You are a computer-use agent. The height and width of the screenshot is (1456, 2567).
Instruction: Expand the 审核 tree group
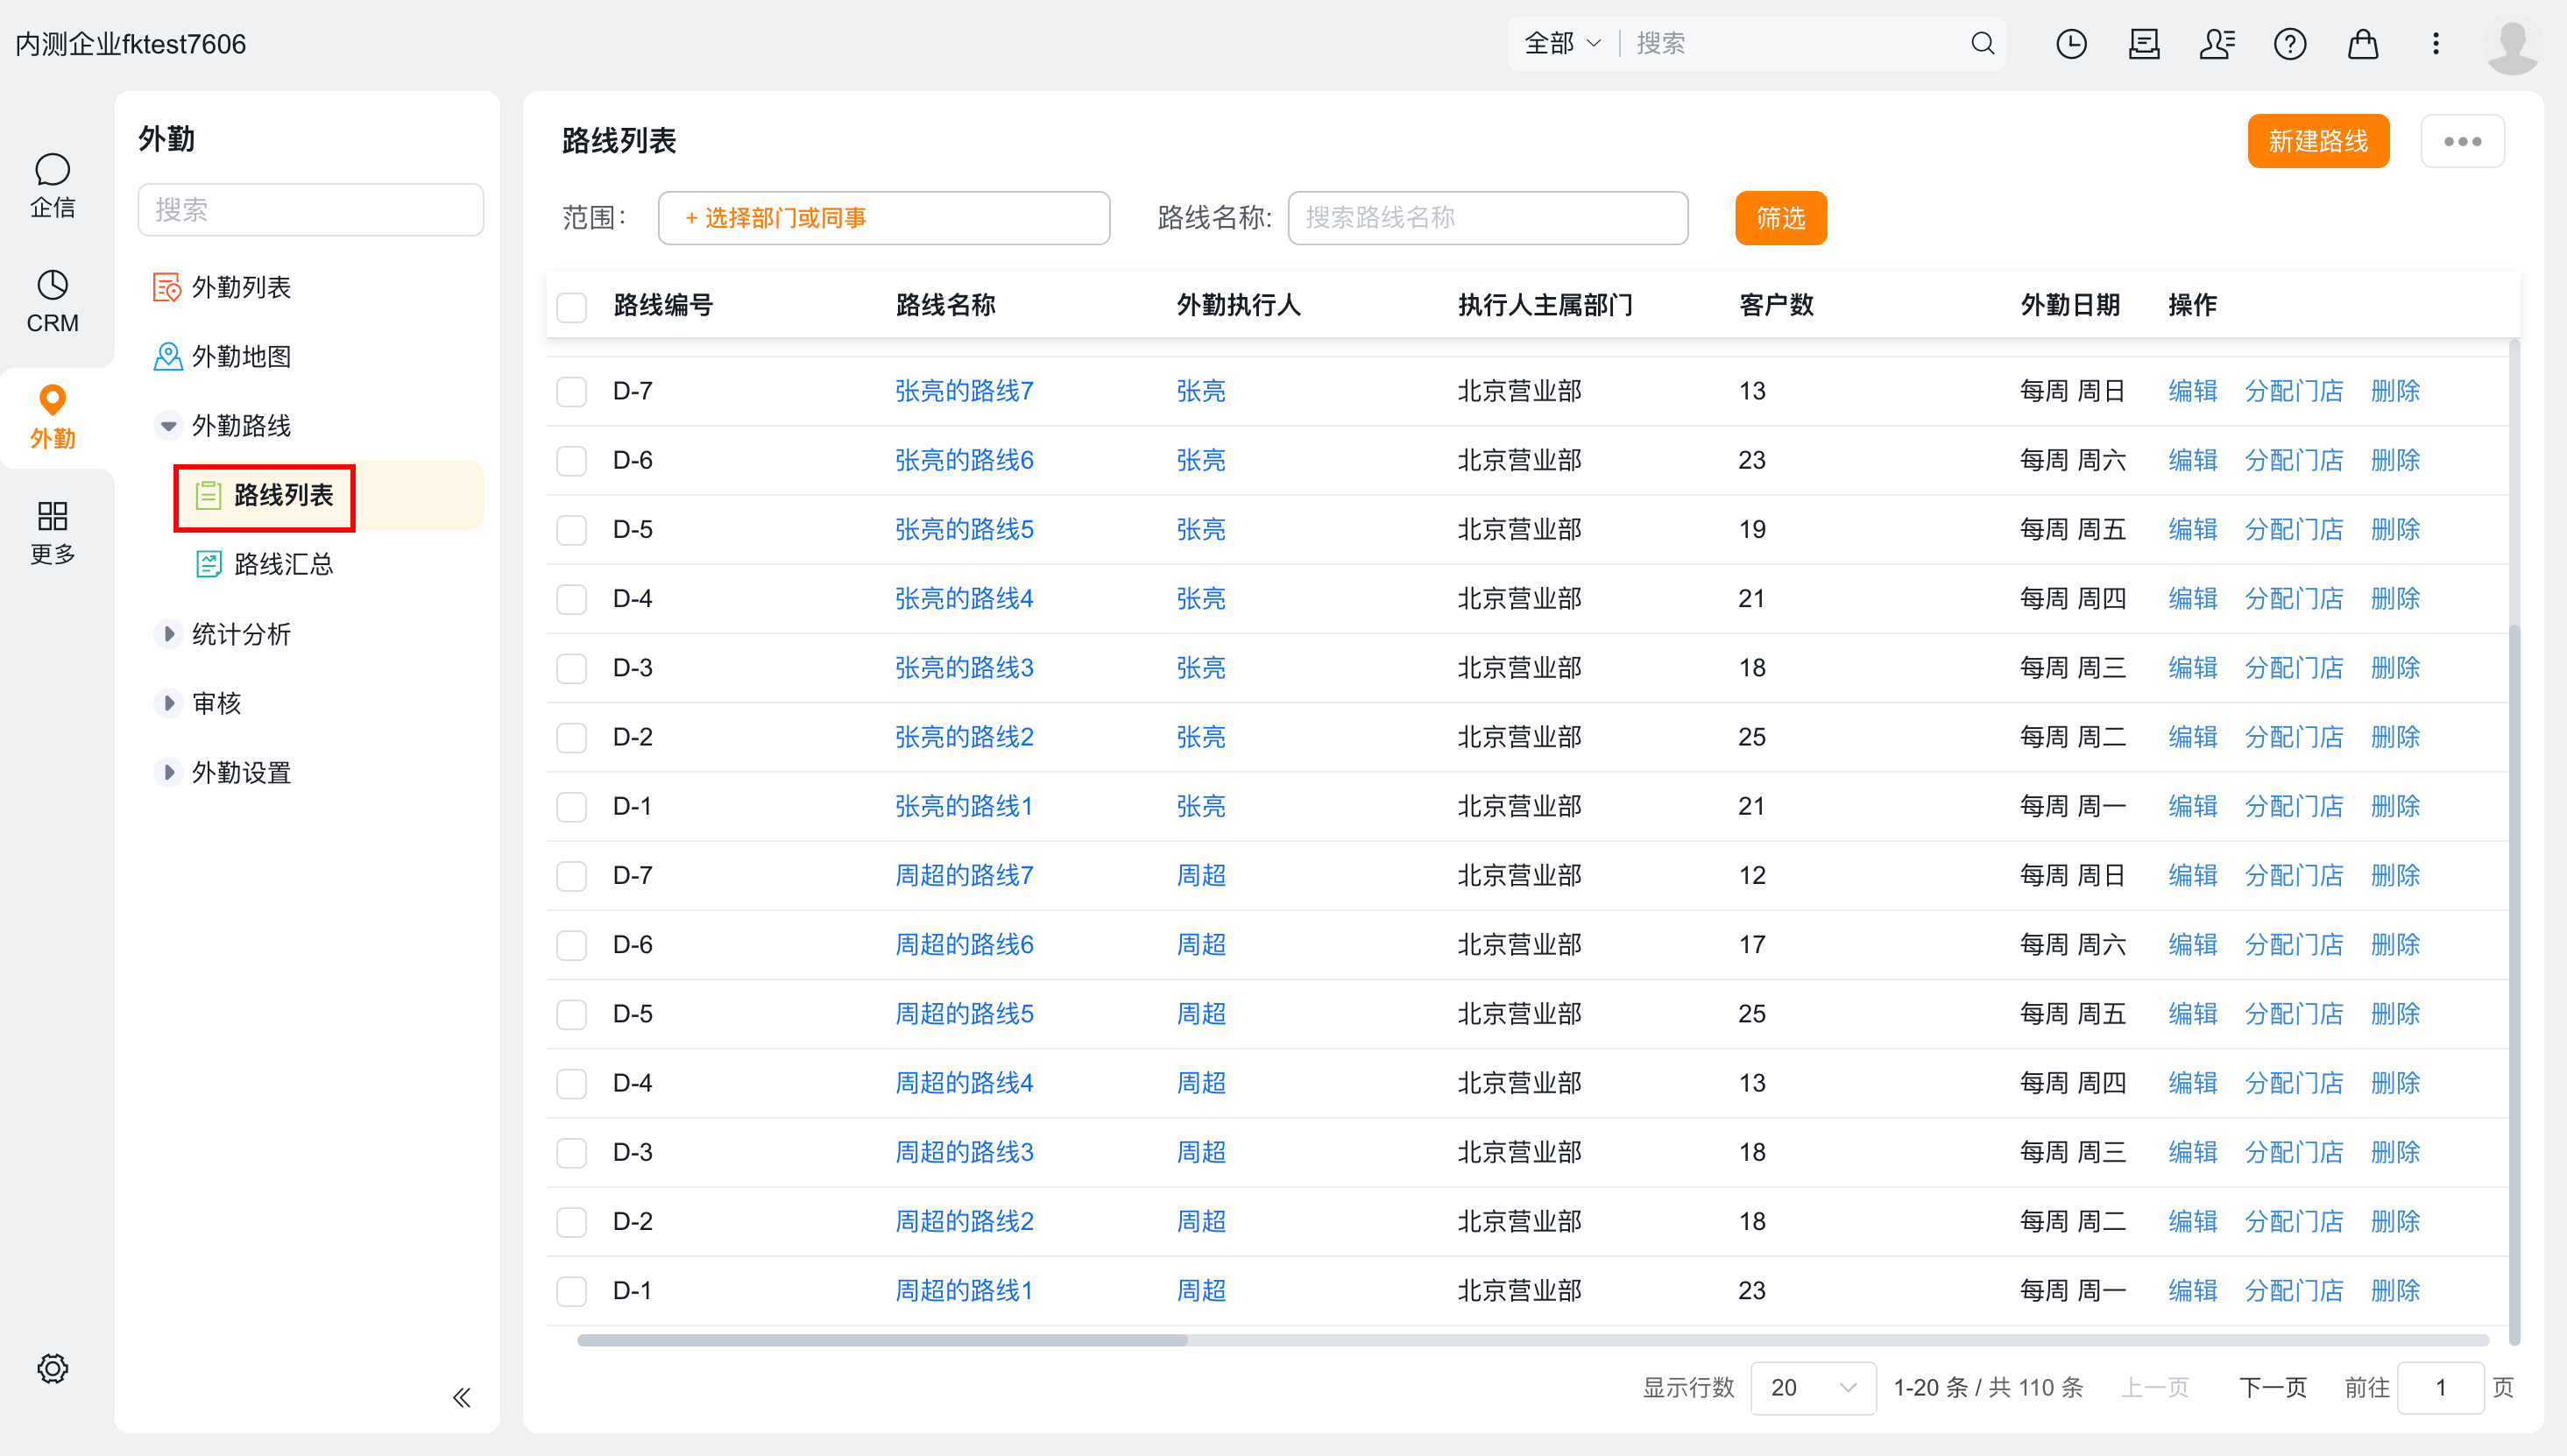pos(168,703)
